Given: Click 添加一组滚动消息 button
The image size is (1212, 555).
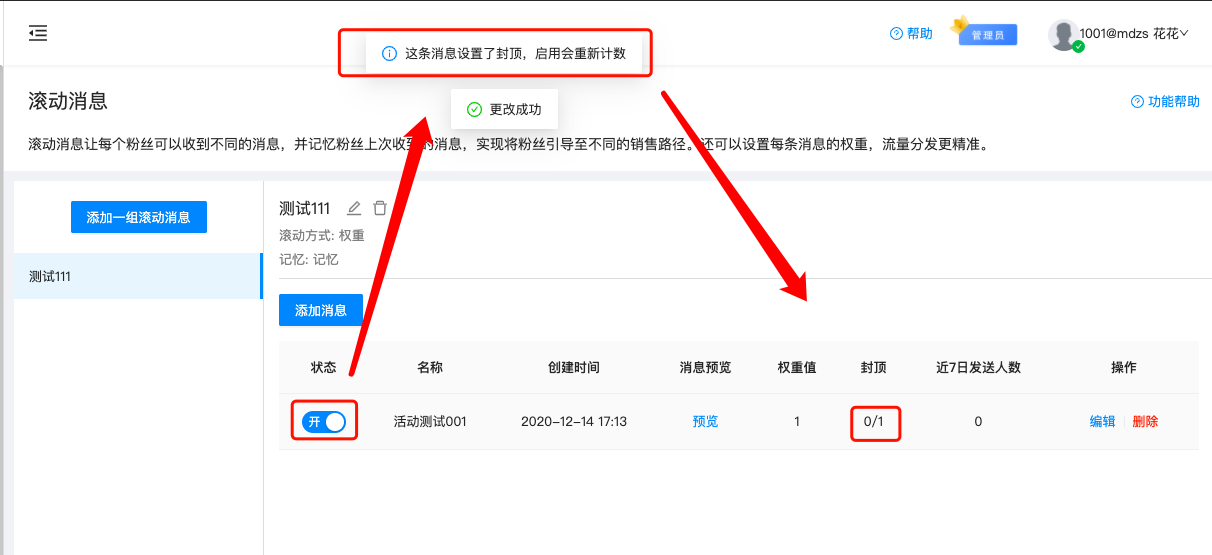Looking at the screenshot, I should click(x=139, y=217).
